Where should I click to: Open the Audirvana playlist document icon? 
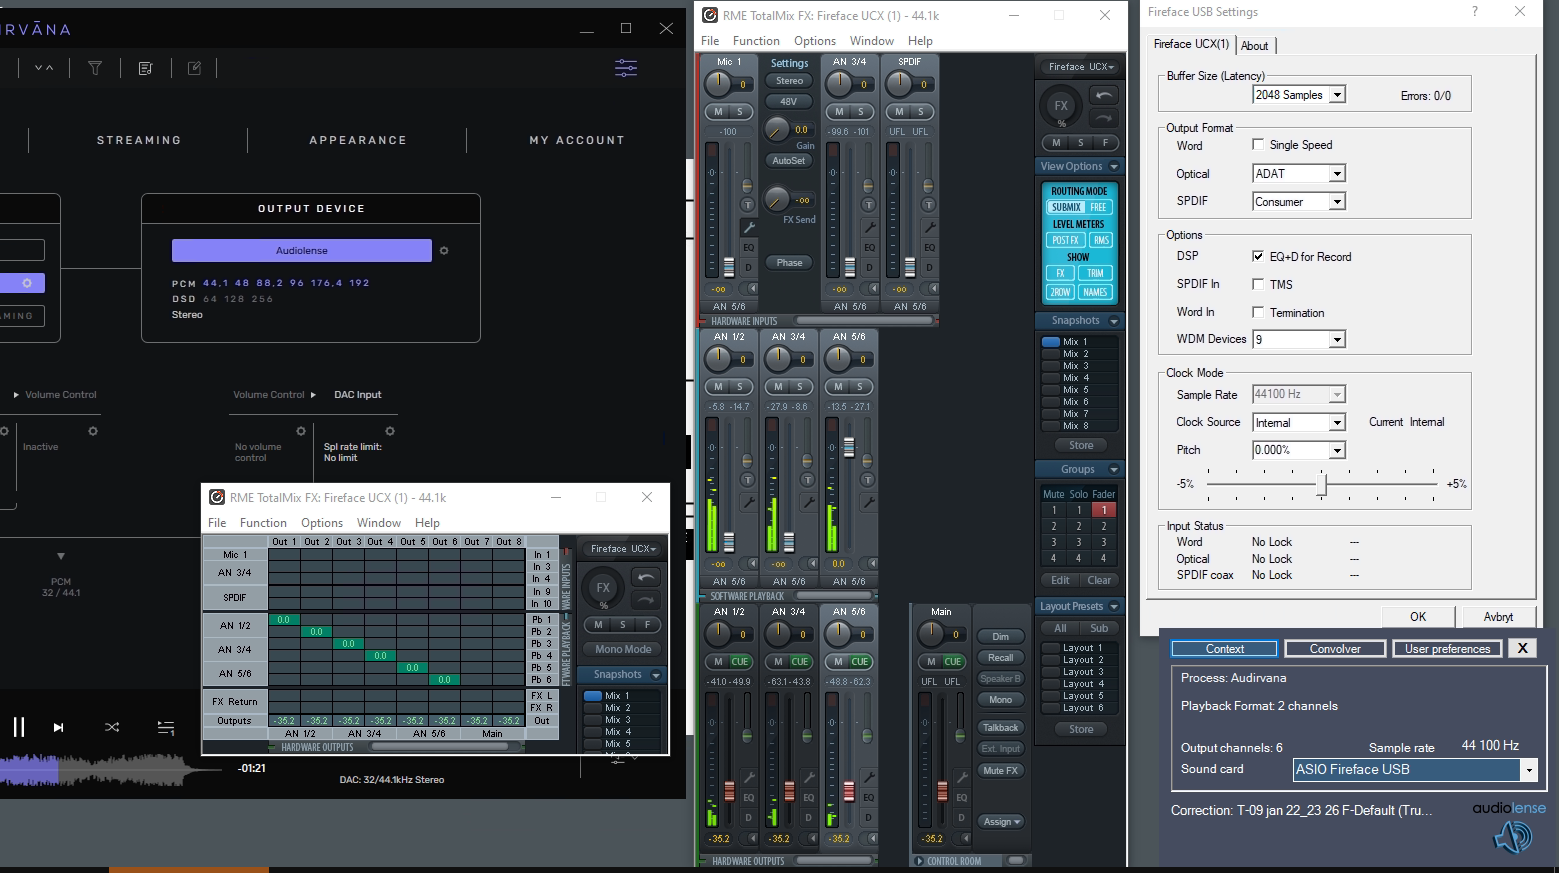click(x=145, y=68)
